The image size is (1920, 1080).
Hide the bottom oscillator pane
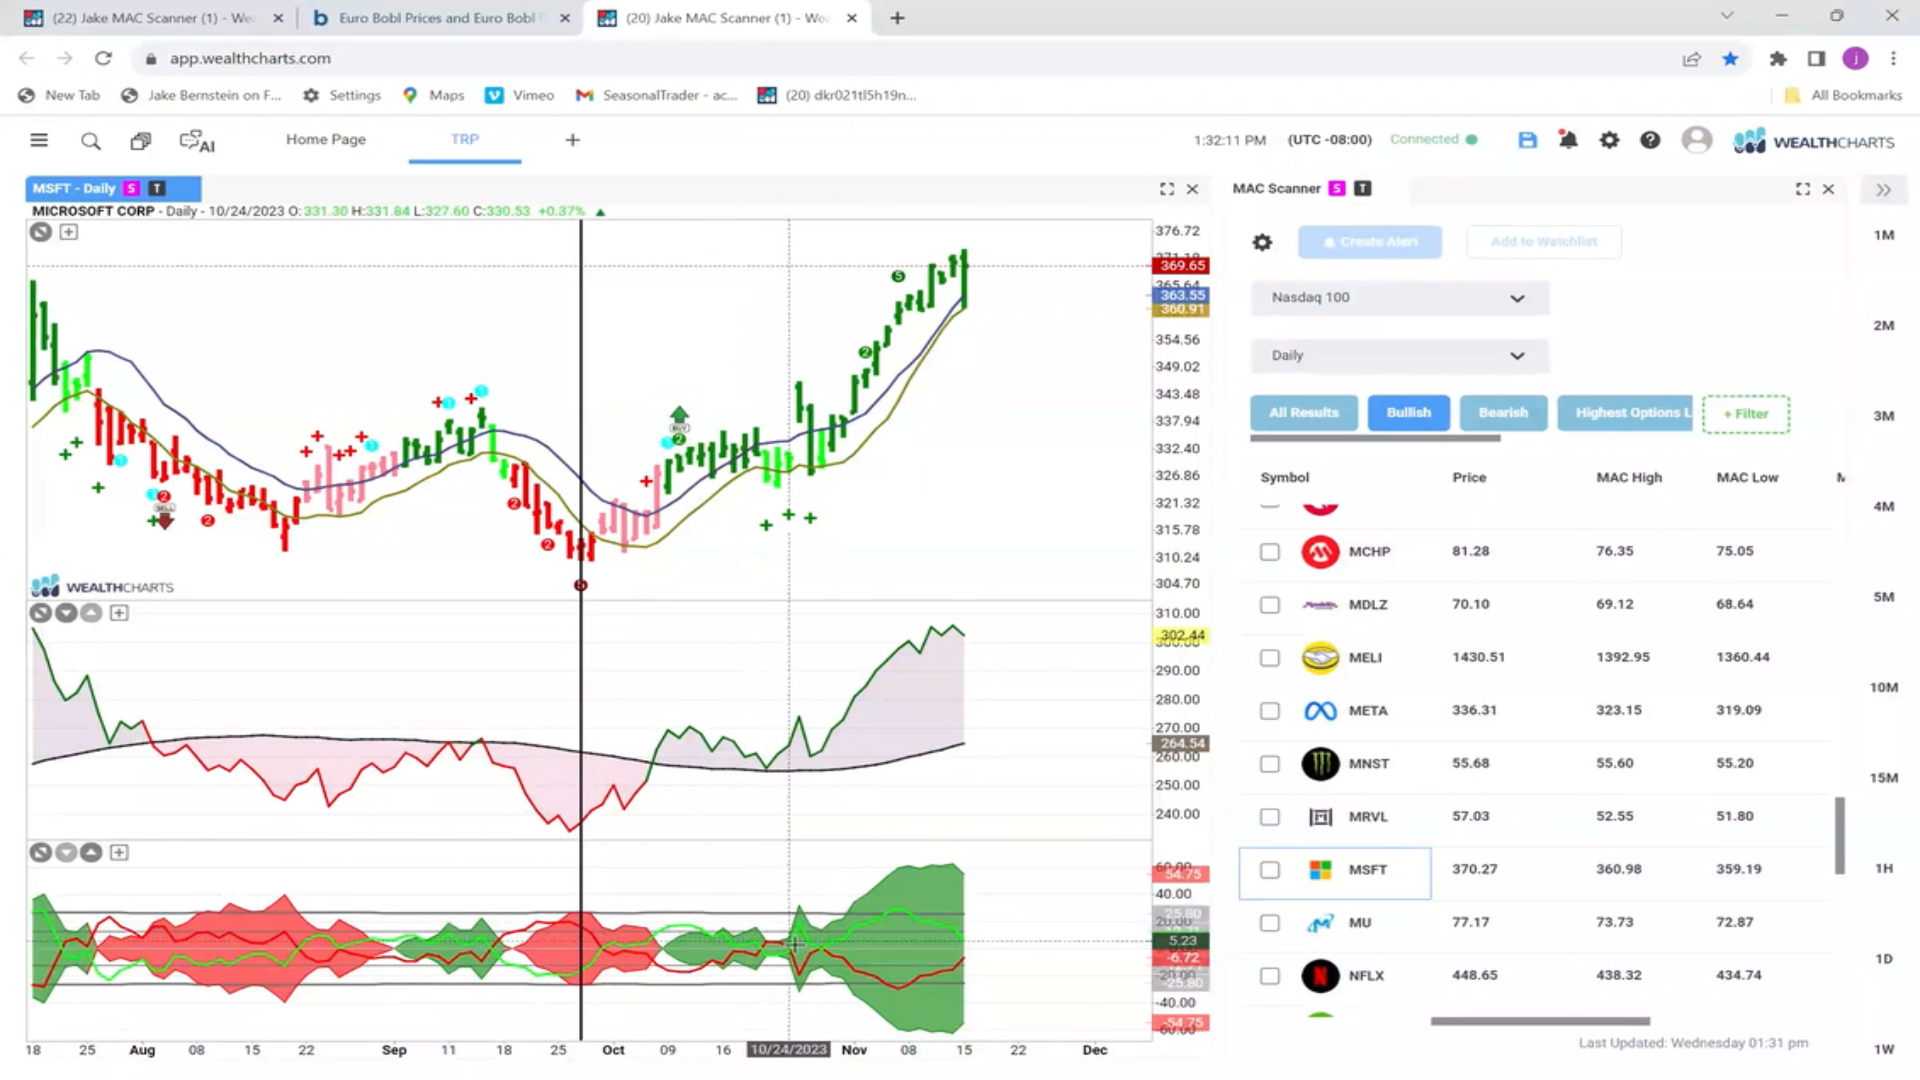point(40,853)
